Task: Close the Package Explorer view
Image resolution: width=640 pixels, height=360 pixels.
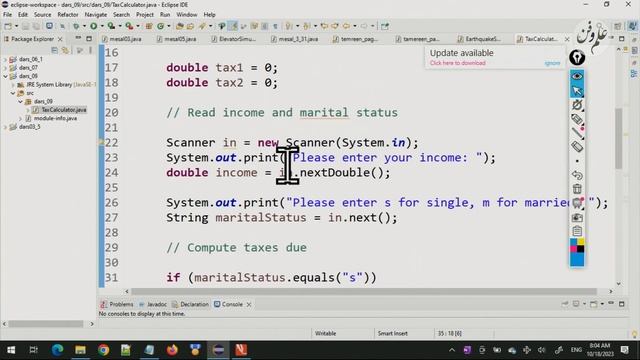Action: pos(60,39)
